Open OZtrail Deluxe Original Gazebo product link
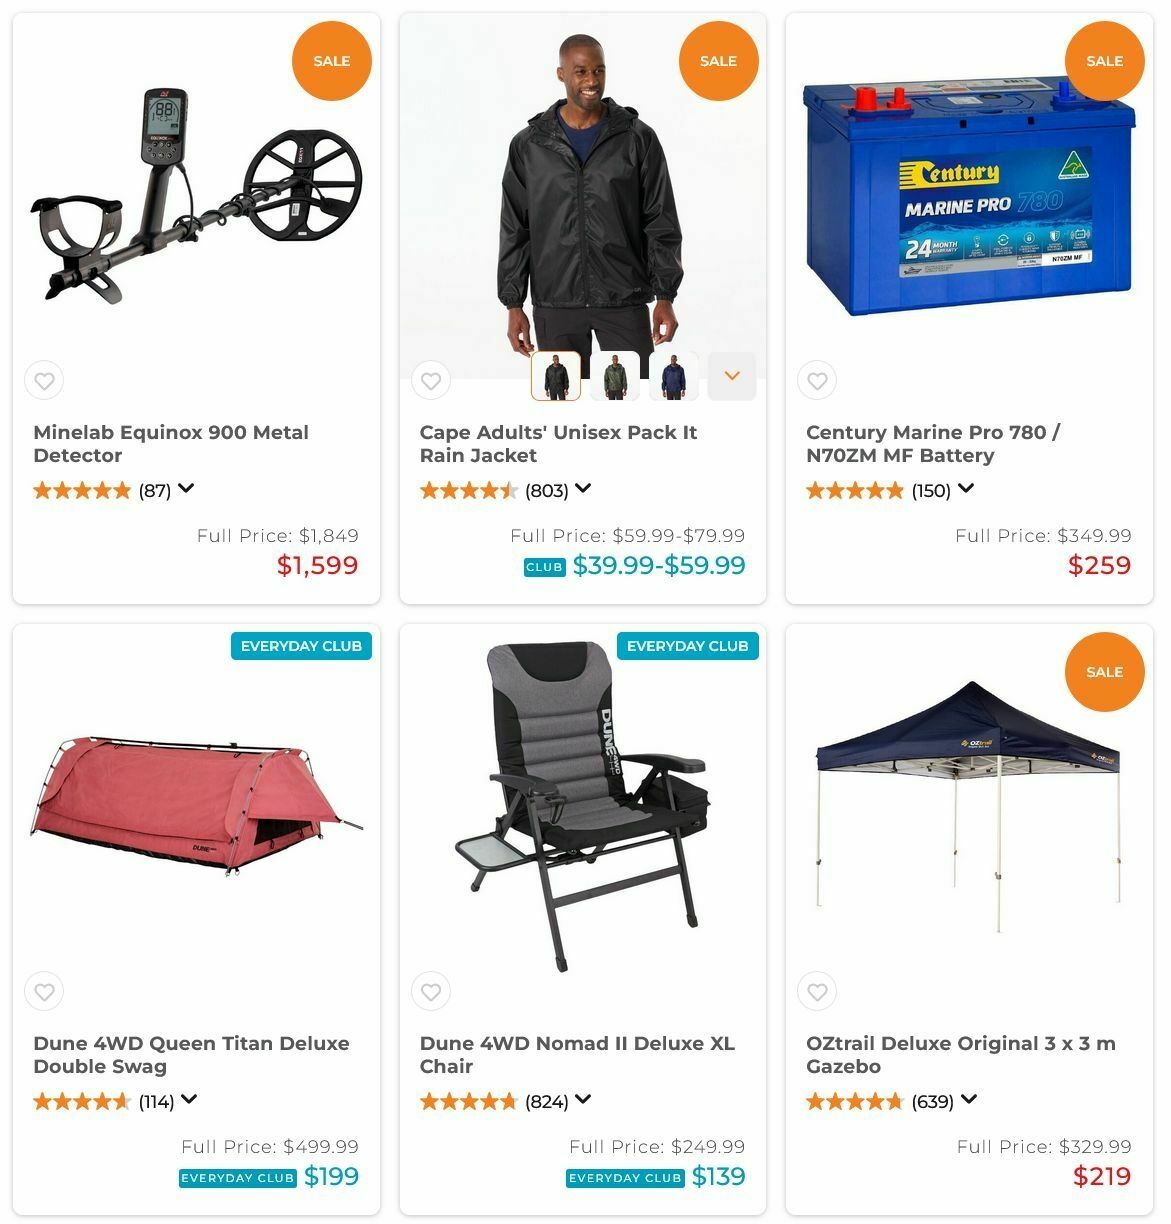The image size is (1171, 1224). [960, 1055]
